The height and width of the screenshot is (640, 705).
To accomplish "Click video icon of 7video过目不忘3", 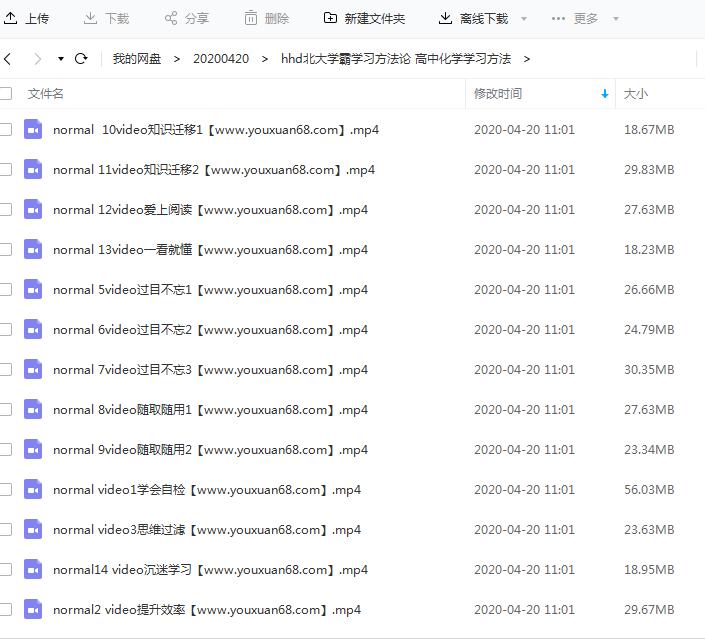I will pos(33,370).
